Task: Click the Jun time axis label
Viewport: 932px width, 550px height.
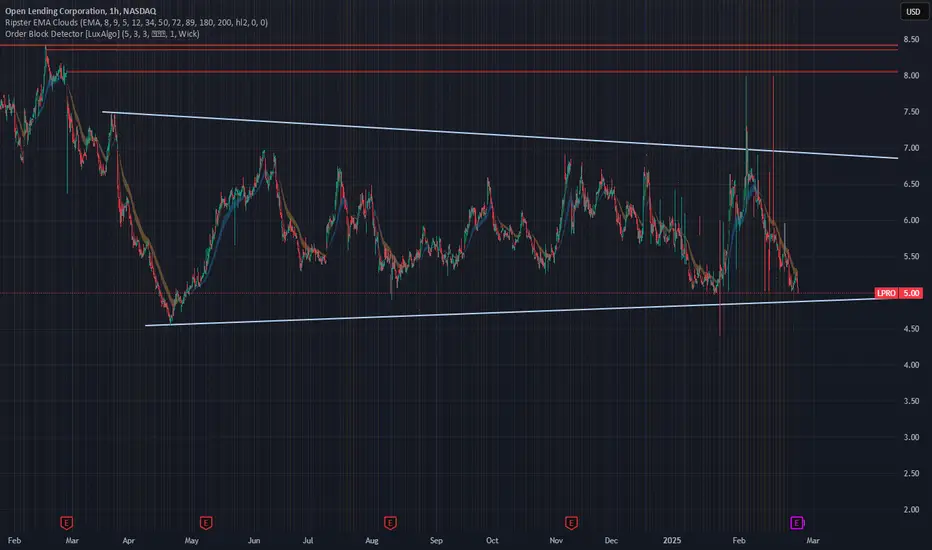Action: 254,540
